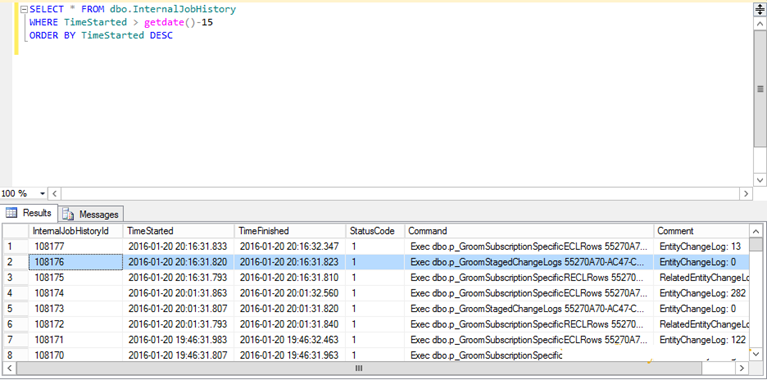Click TimeStarted cell 2016-01-20 19:46:31.983
This screenshot has width=767, height=380.
point(179,339)
